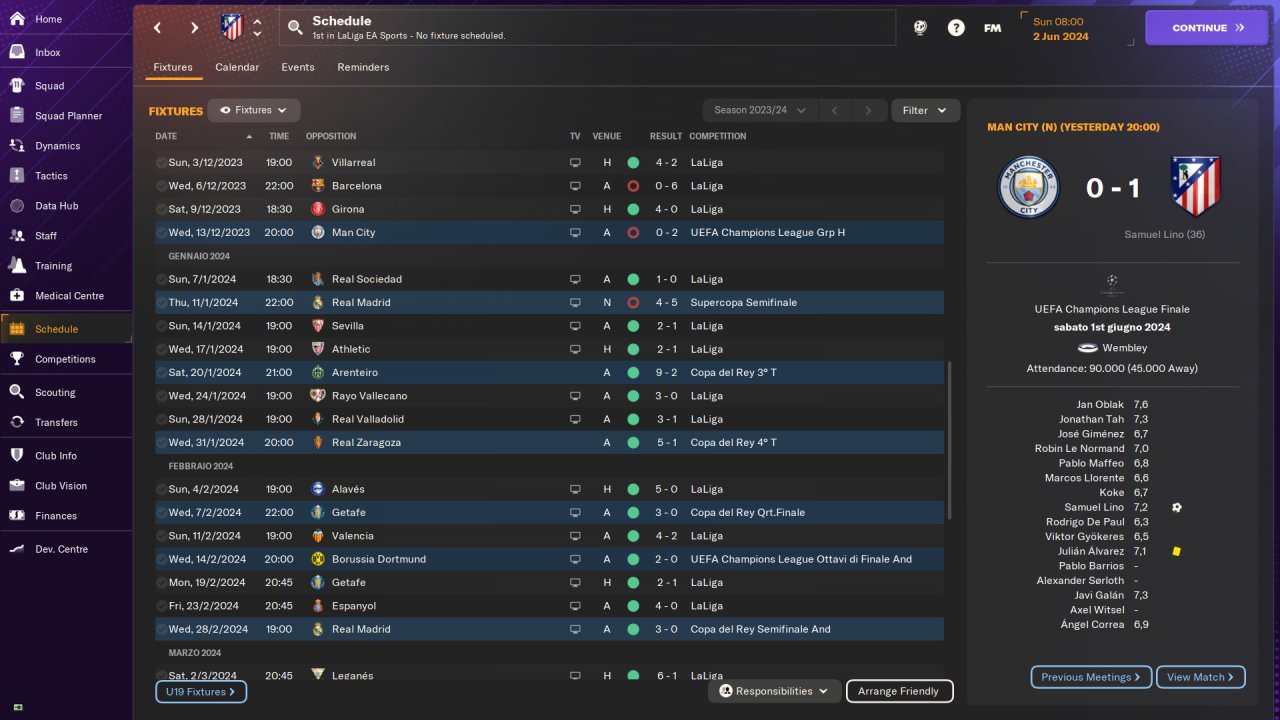
Task: Click the Manchester City crest in the match panel
Action: pos(1028,187)
